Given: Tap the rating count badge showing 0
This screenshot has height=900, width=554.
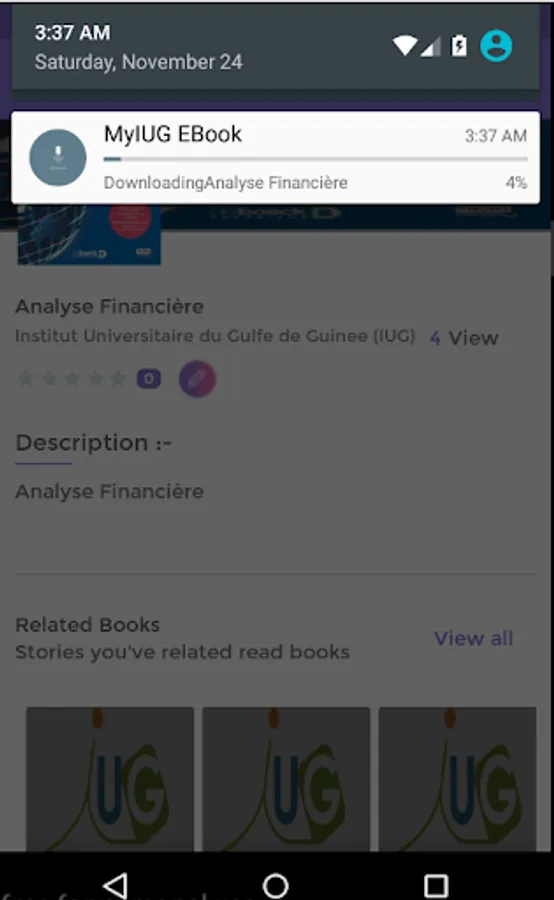Looking at the screenshot, I should click(149, 379).
